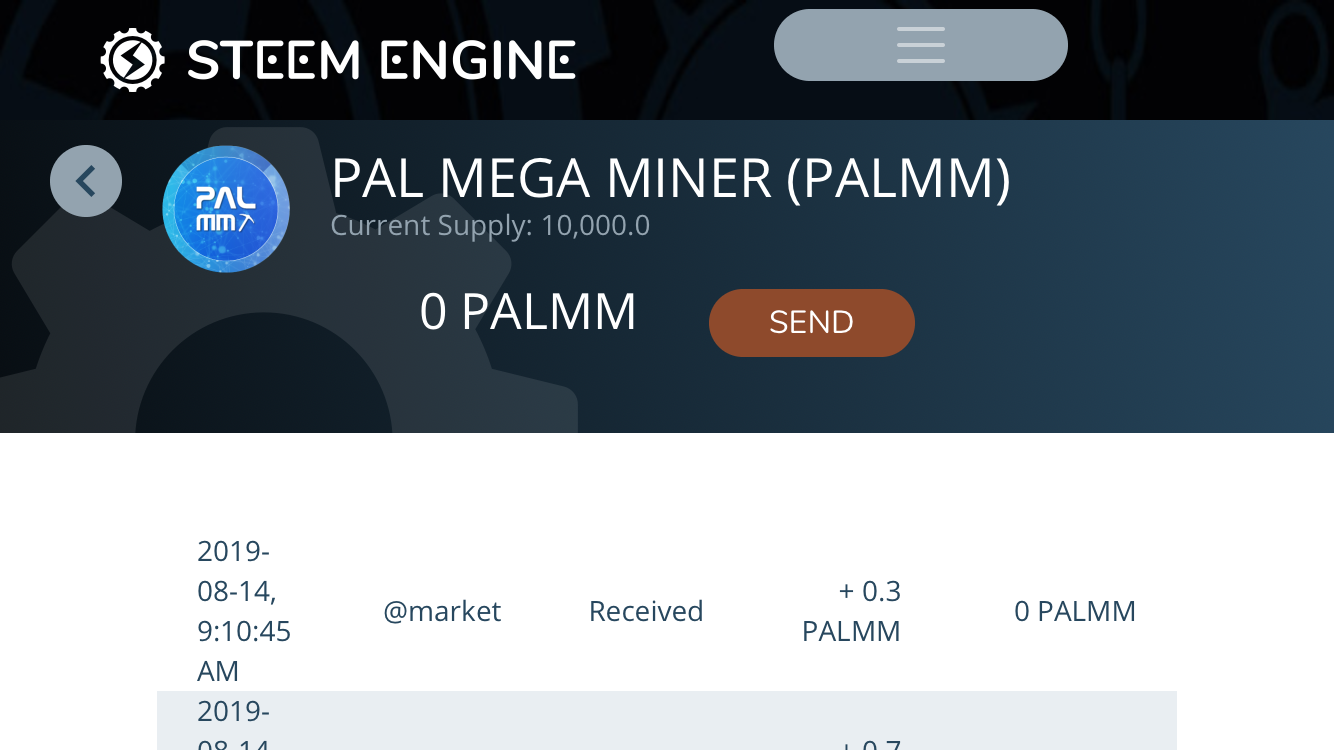Select the second shaded transaction row date

coord(234,727)
